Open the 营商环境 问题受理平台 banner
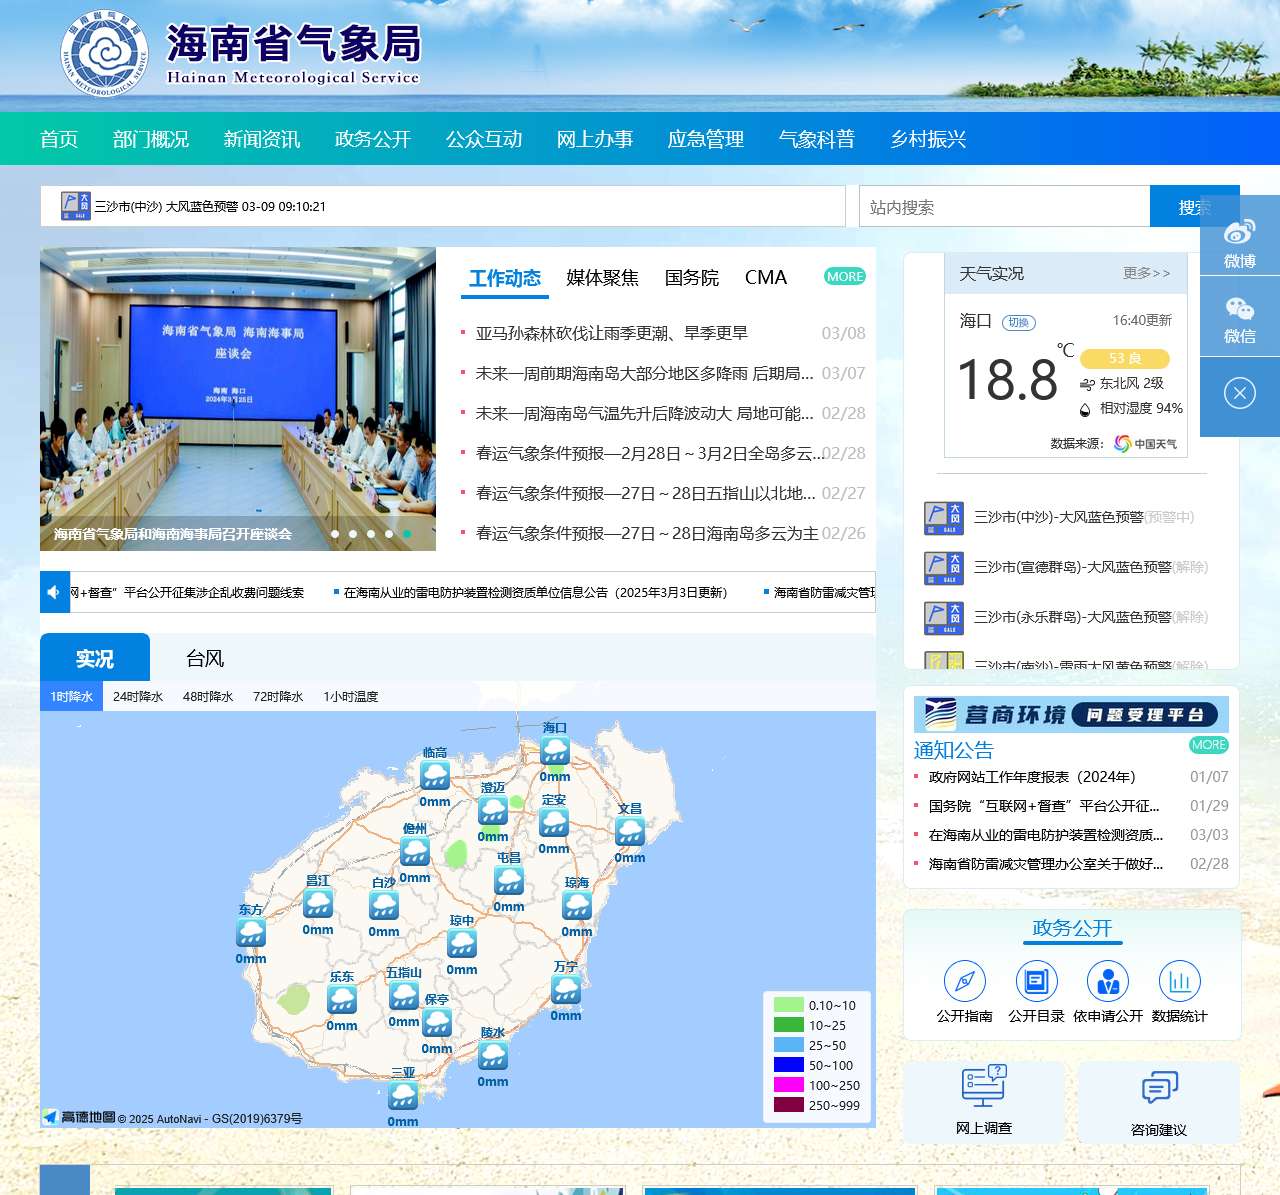 (x=1071, y=714)
